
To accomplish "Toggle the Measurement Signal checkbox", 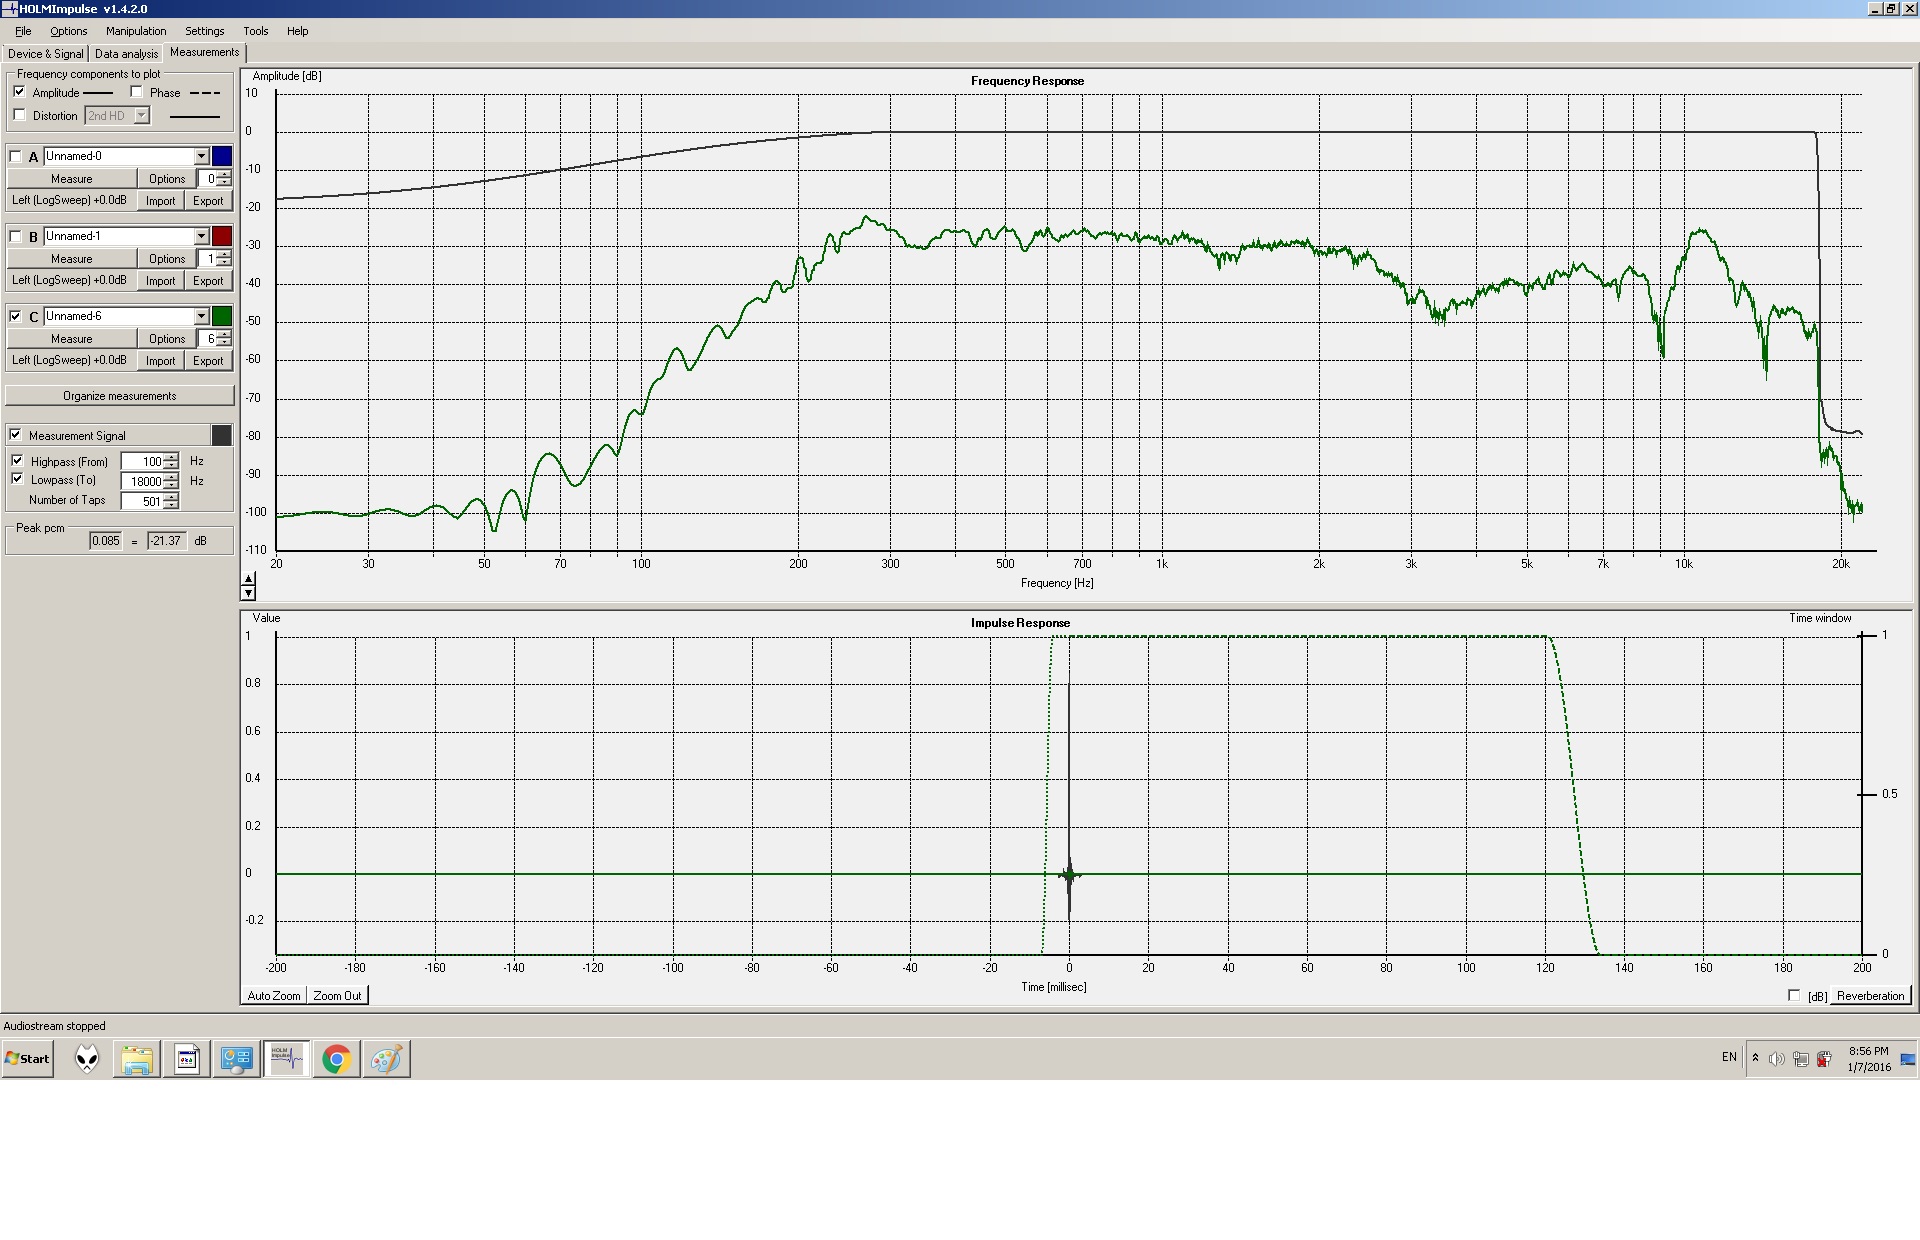I will pos(15,435).
